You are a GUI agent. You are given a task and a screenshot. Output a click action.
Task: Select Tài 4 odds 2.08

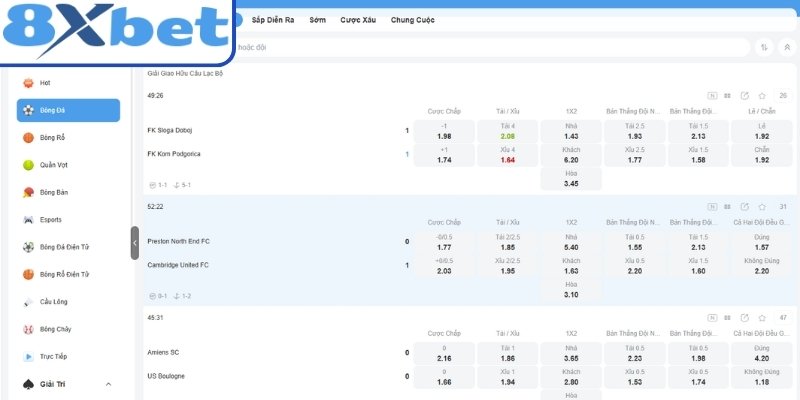click(508, 132)
